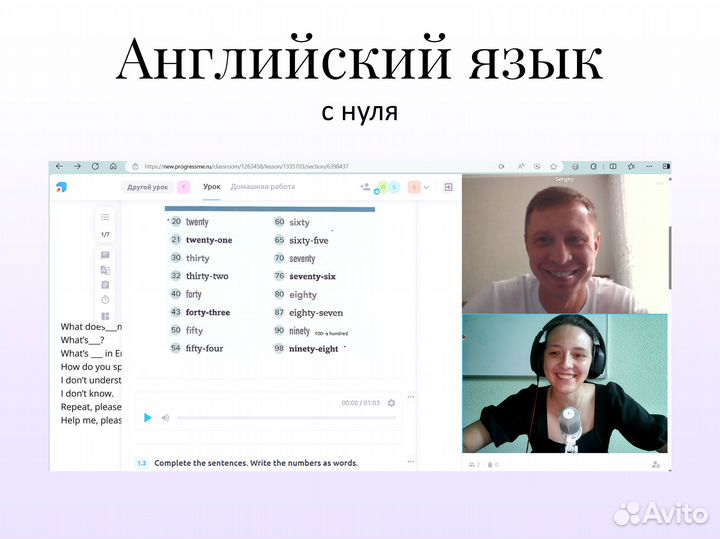Open the browser three-dot settings menu

click(x=649, y=166)
